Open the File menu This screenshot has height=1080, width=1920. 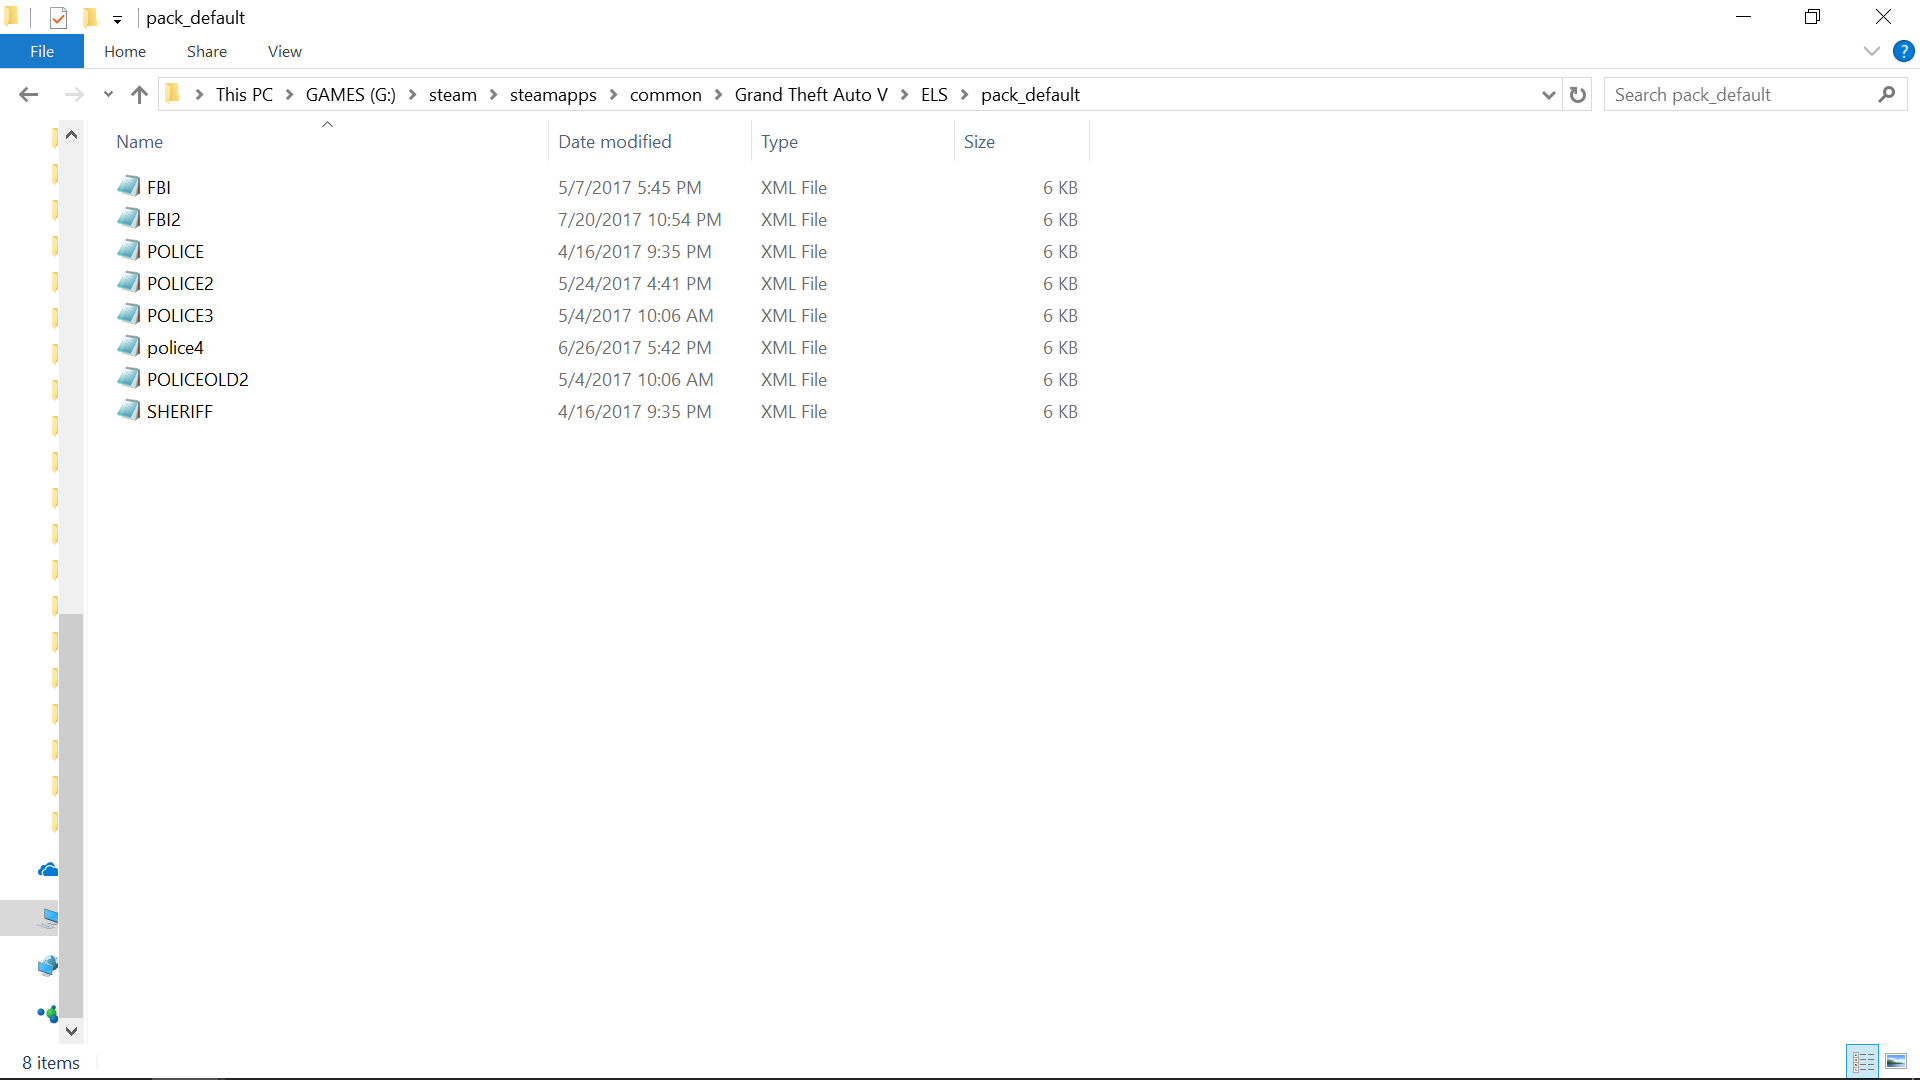(x=42, y=51)
